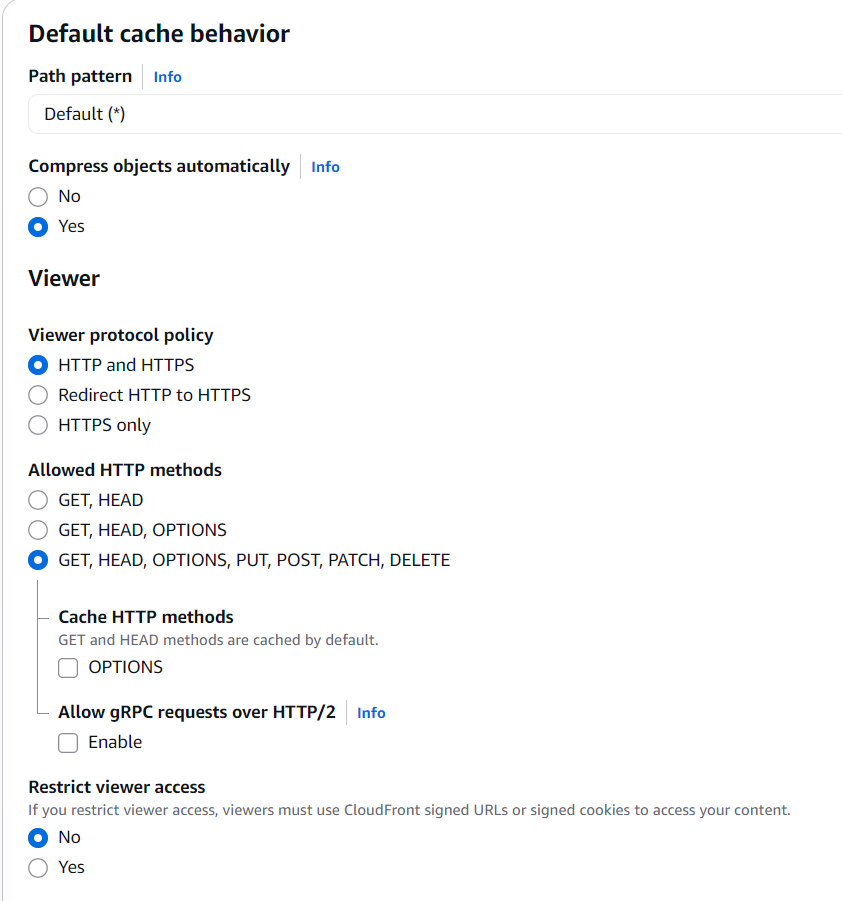The height and width of the screenshot is (901, 842).
Task: Select GET, HEAD, OPTIONS allowed methods
Action: click(38, 530)
